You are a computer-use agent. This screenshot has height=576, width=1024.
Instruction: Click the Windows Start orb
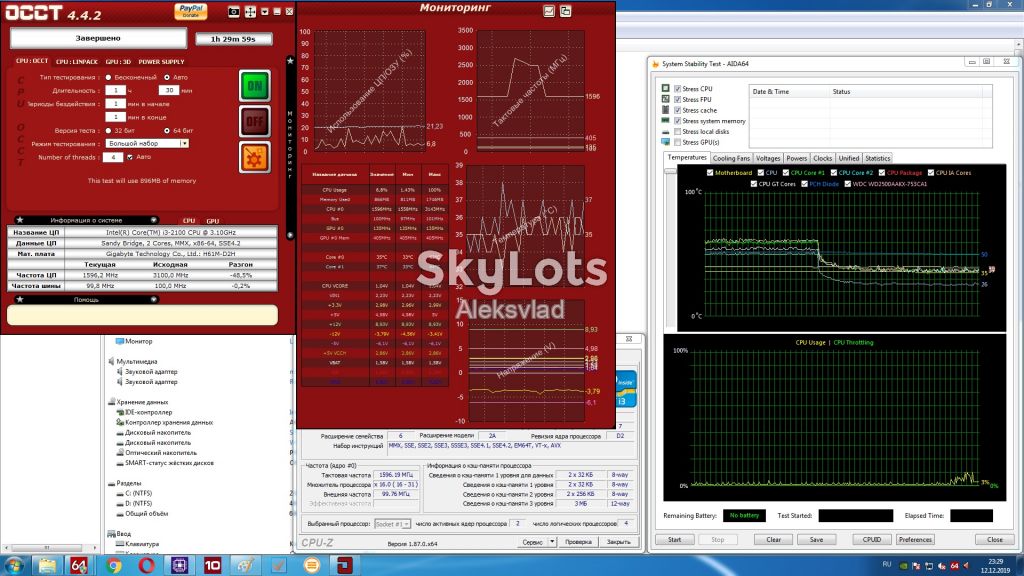(14, 565)
